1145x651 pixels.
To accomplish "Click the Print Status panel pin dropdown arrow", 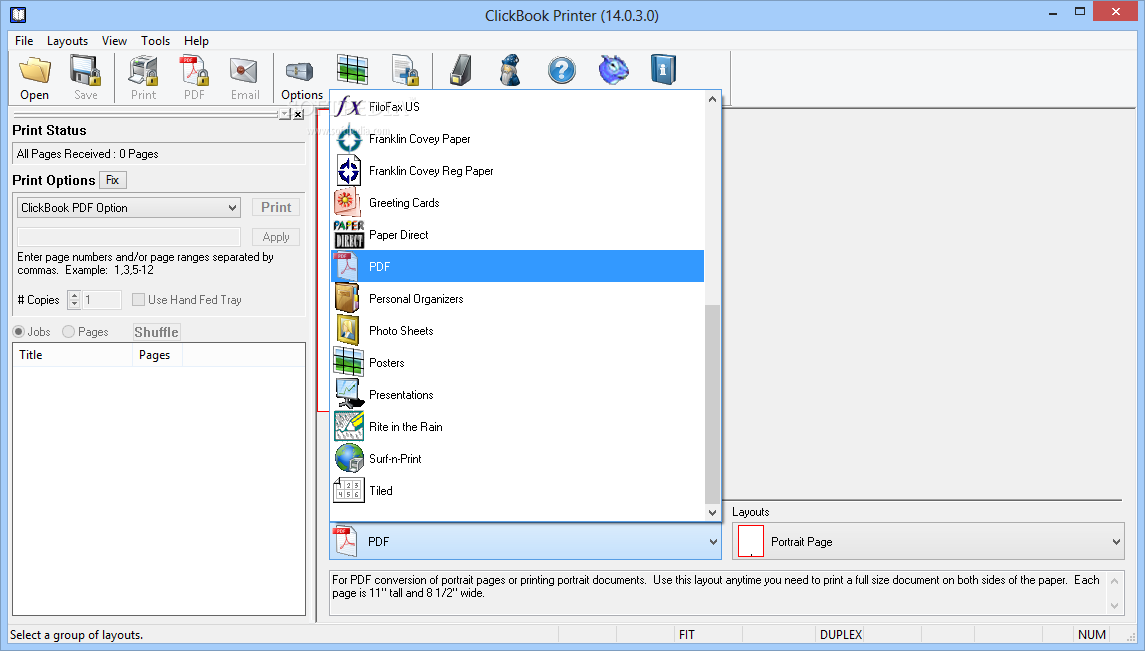I will click(285, 115).
